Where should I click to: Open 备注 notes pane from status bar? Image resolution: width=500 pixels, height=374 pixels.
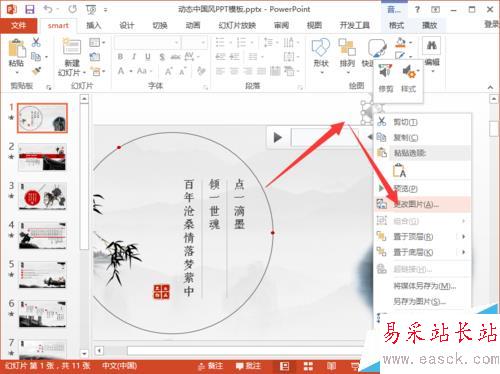(211, 366)
